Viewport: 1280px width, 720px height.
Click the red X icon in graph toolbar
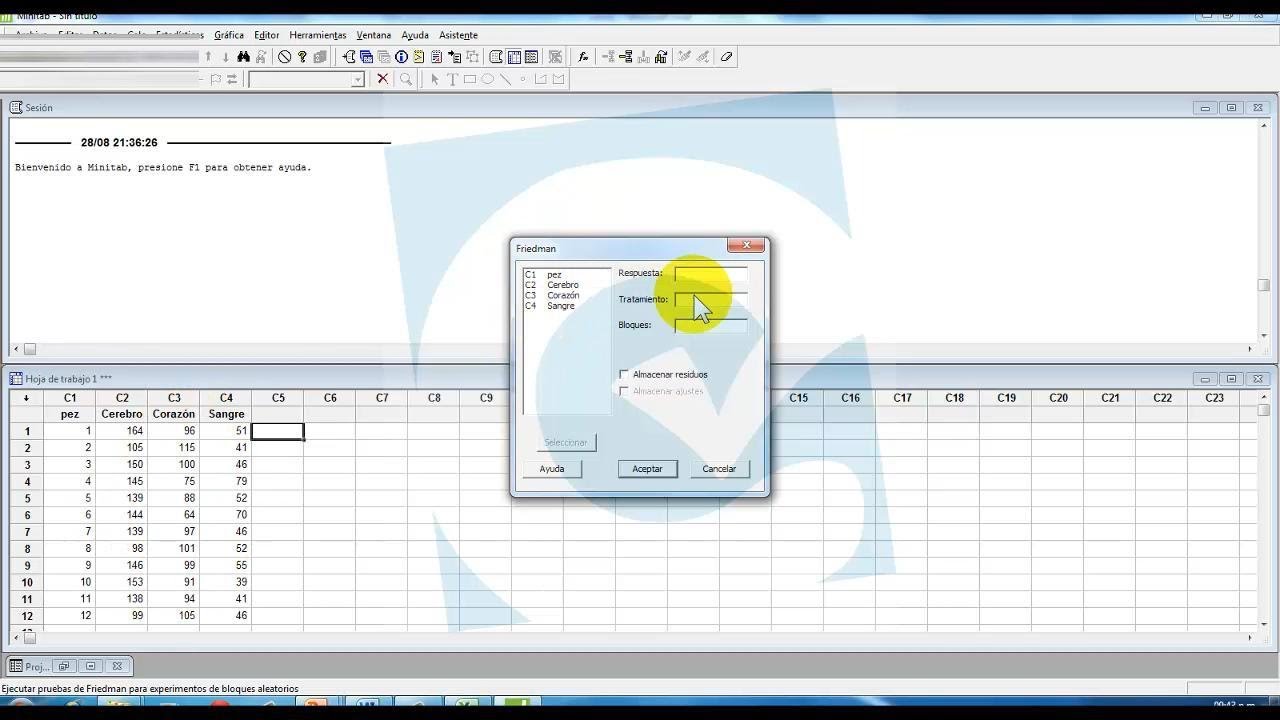click(382, 79)
